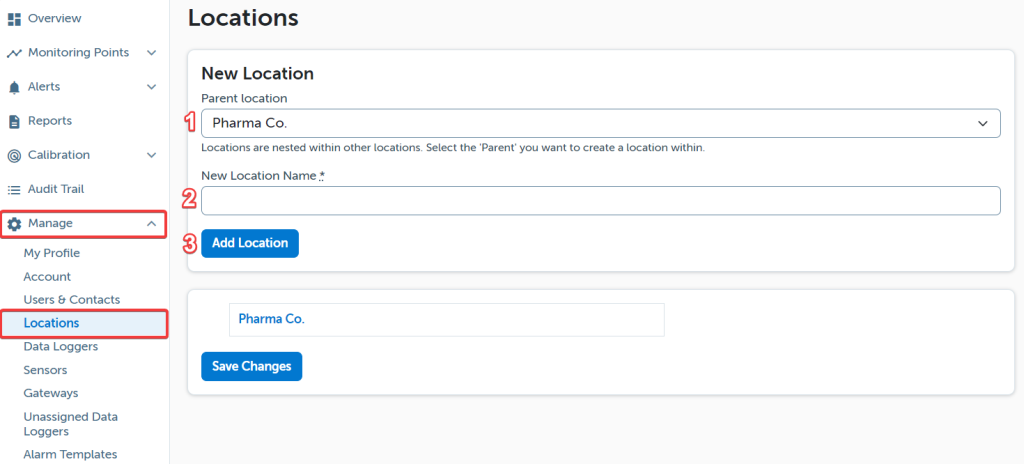Click the Alerts bell icon
The width and height of the screenshot is (1024, 464).
pyautogui.click(x=14, y=87)
